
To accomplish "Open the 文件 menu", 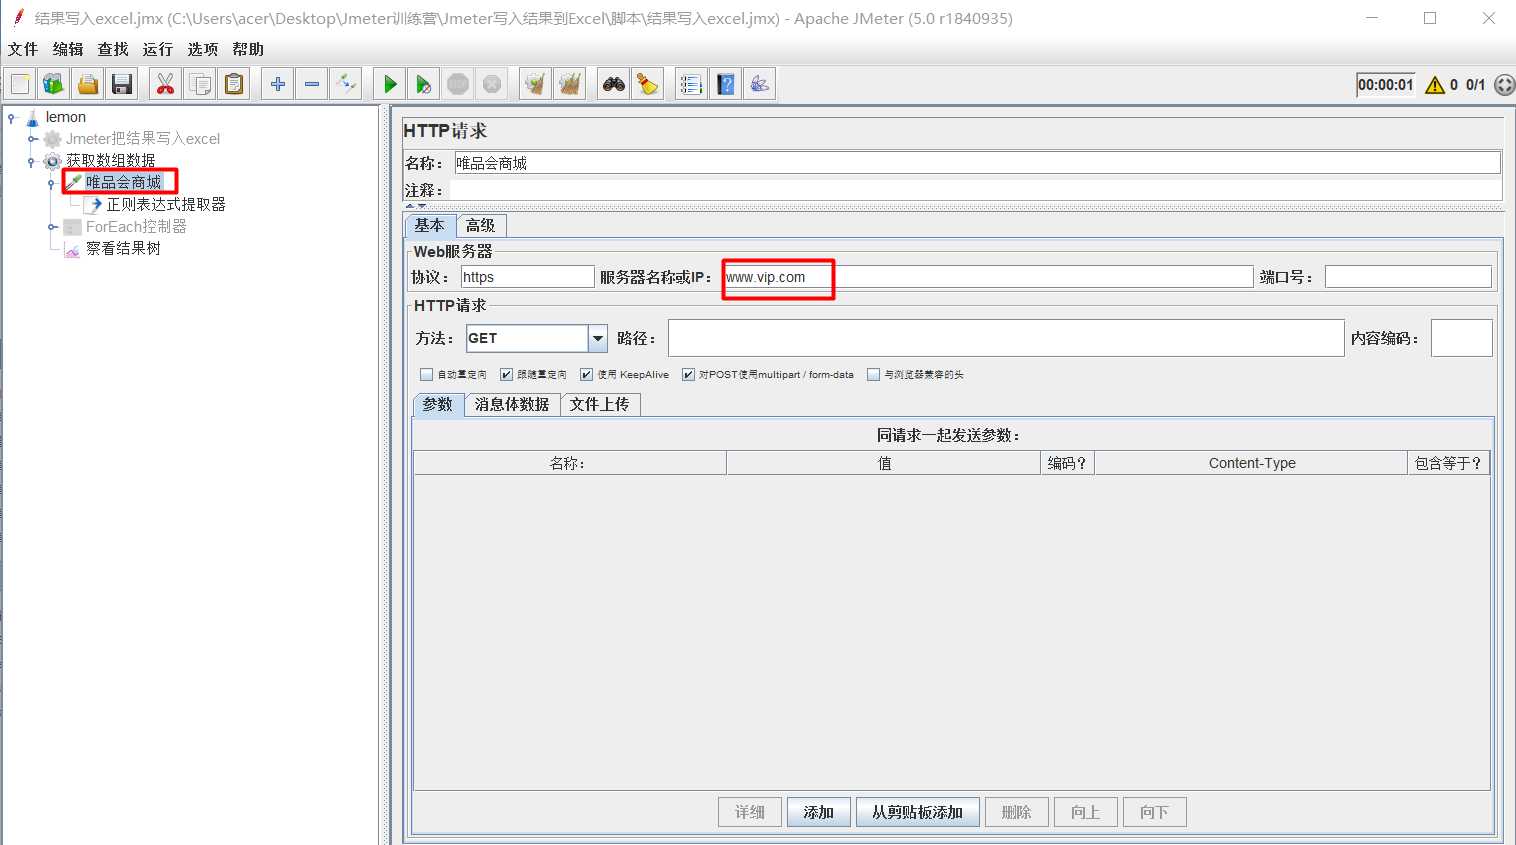I will (x=23, y=49).
